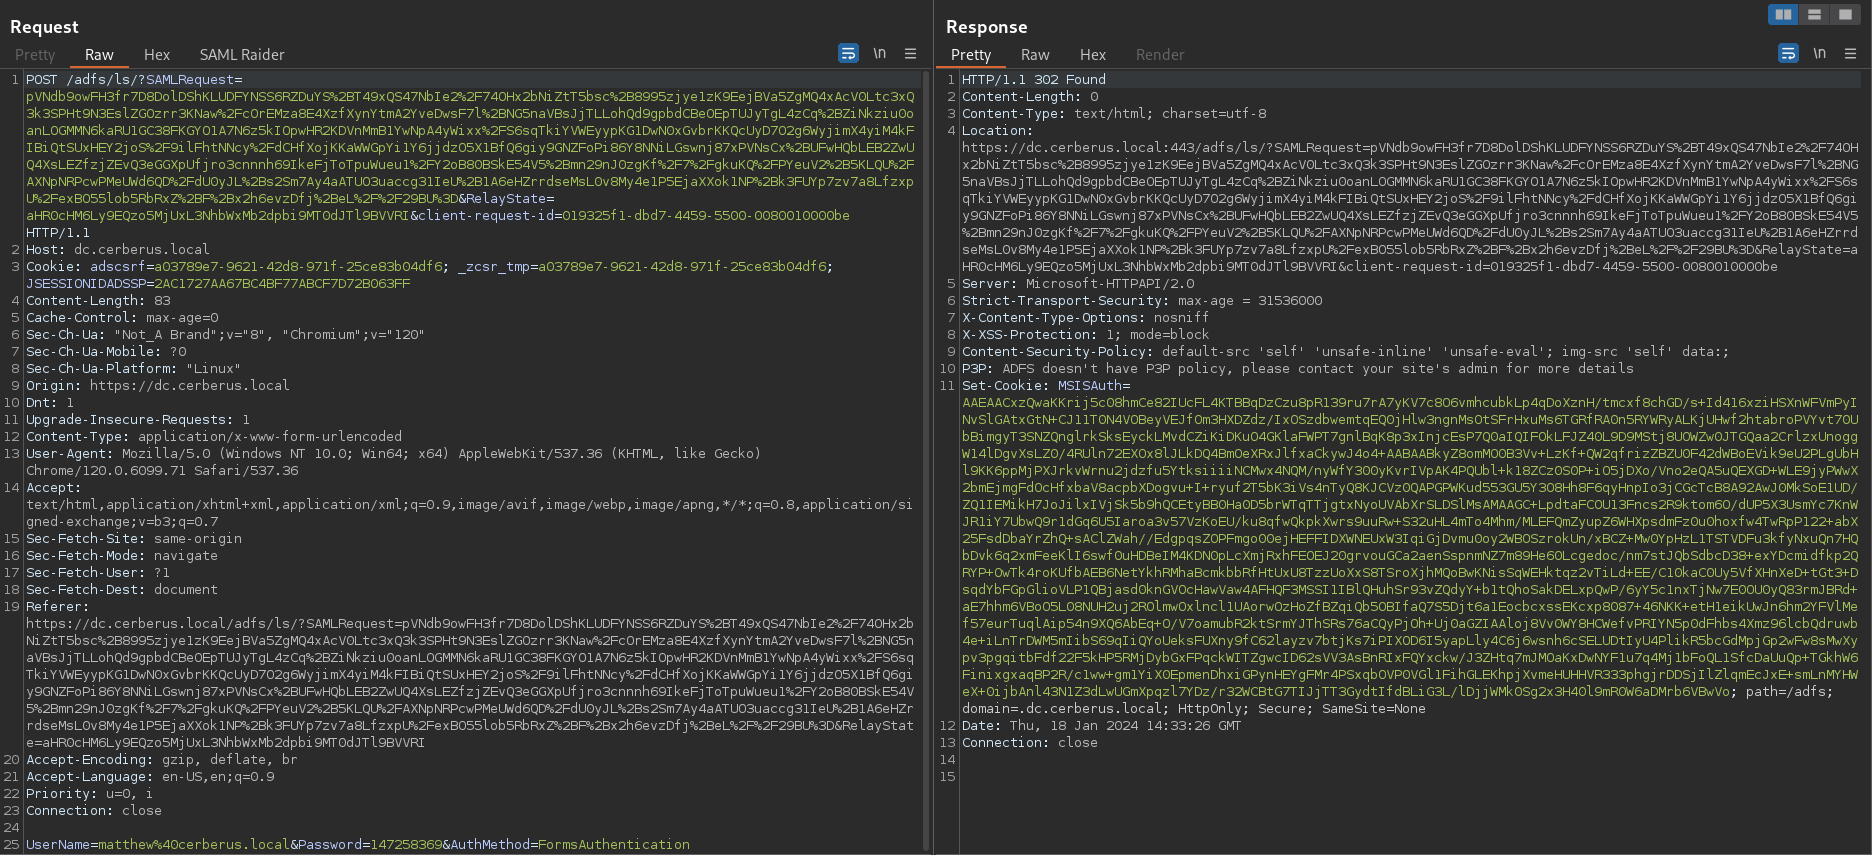Click the Location: response header label
Viewport: 1872px width, 855px height.
(x=998, y=131)
